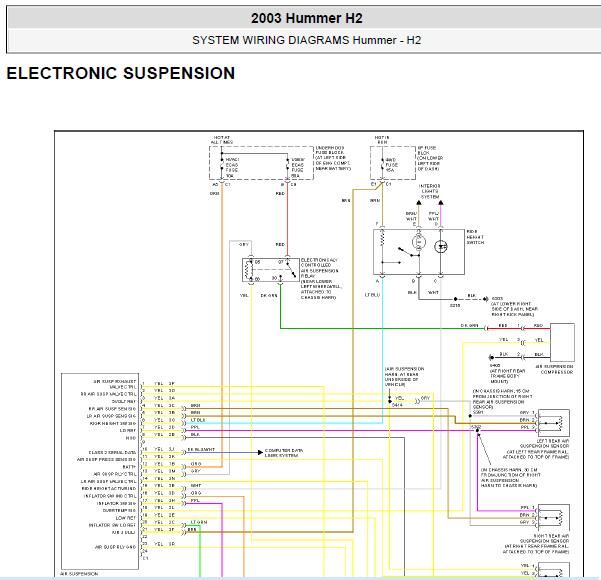Click the "GRY" wire label above the relay
Screen dimensions: 601x580
coord(244,244)
